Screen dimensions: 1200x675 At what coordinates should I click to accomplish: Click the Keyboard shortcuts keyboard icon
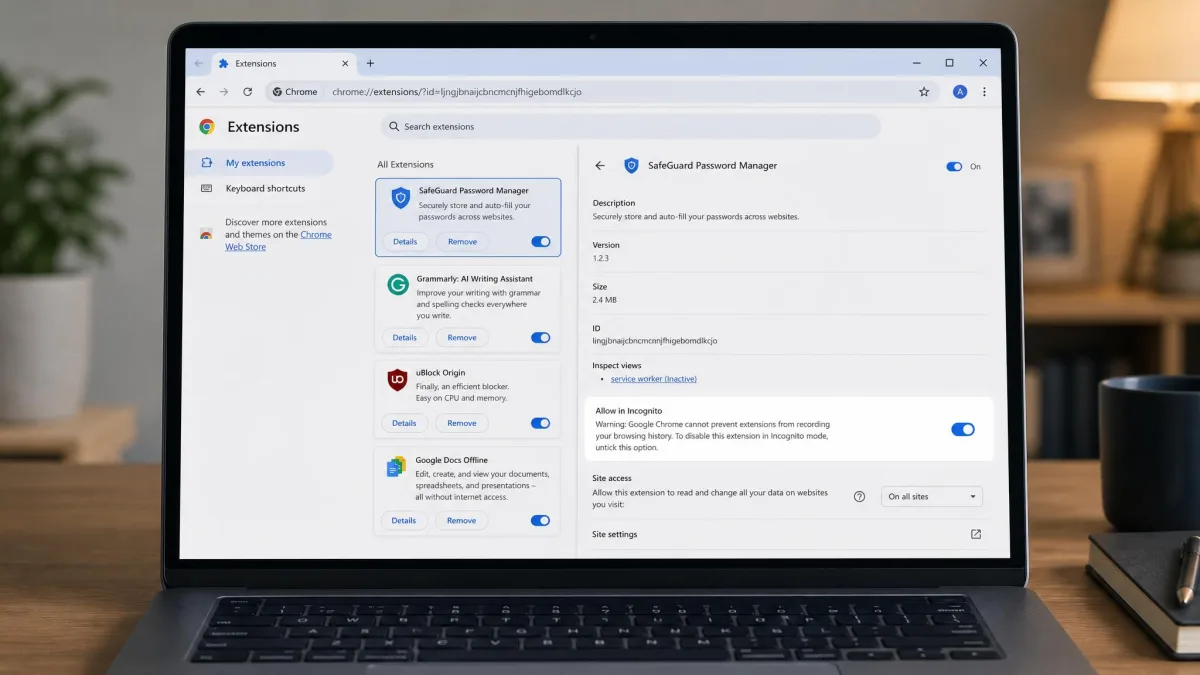(207, 189)
